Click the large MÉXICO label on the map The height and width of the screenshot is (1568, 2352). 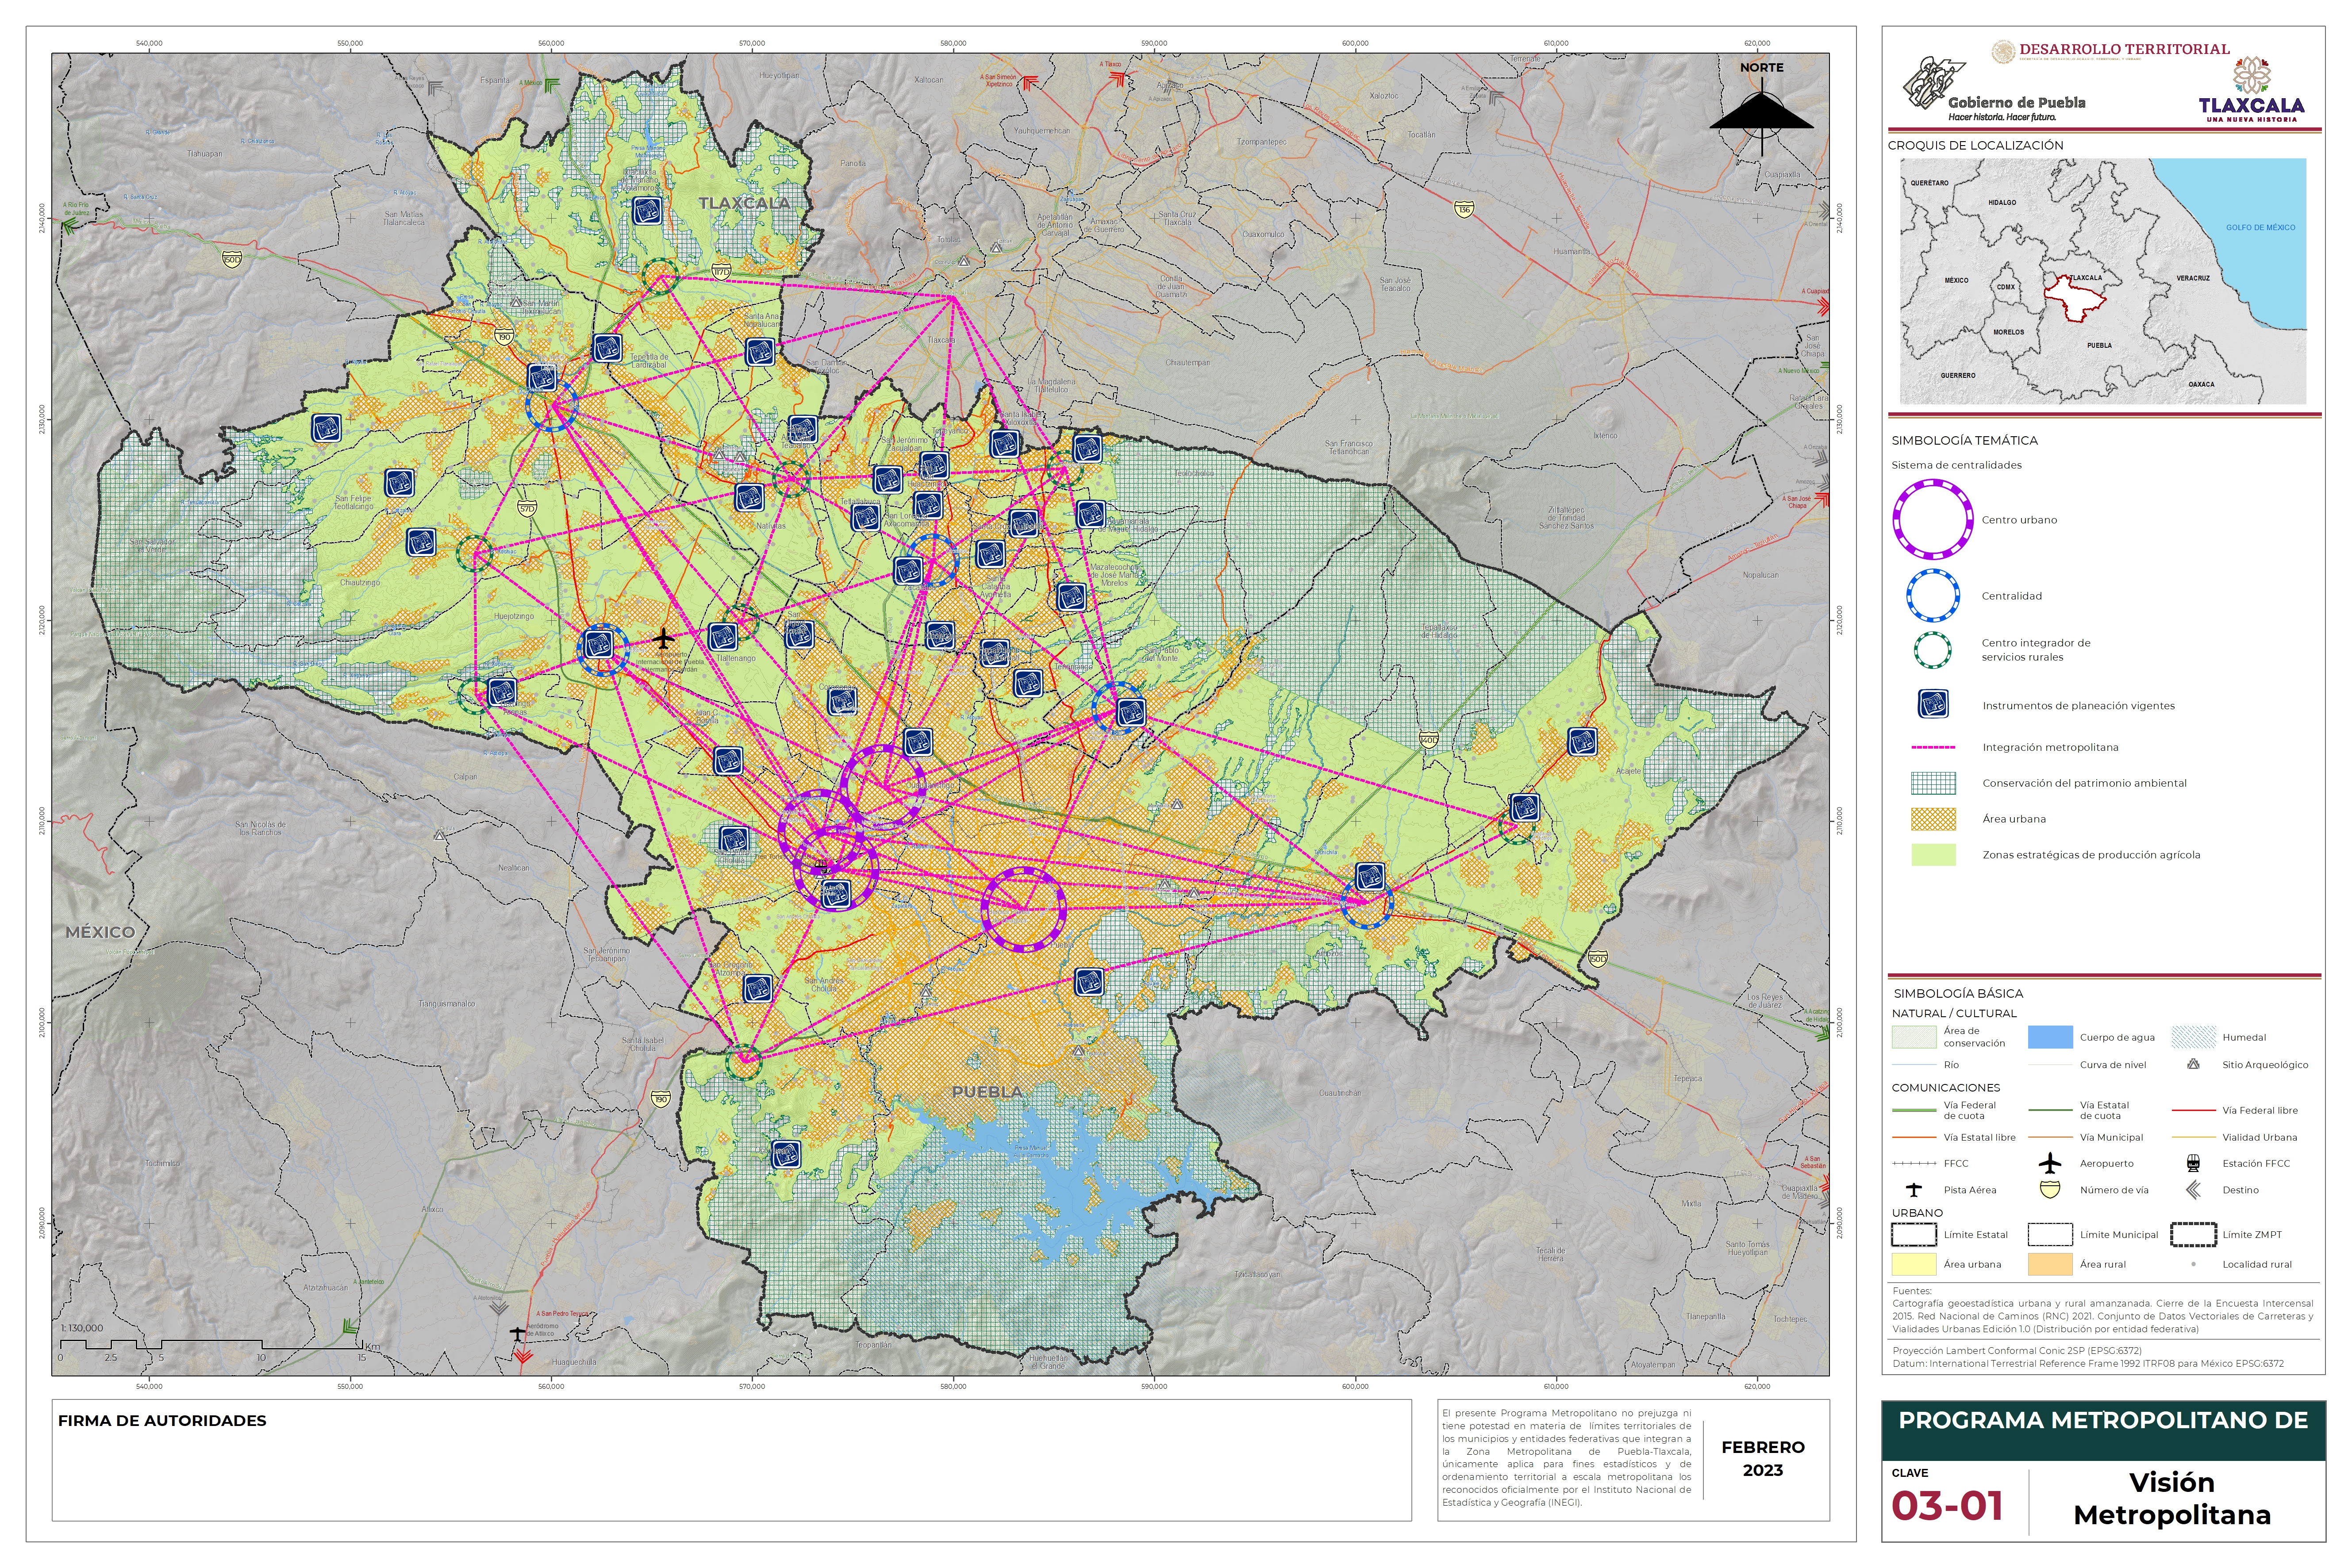pyautogui.click(x=100, y=932)
